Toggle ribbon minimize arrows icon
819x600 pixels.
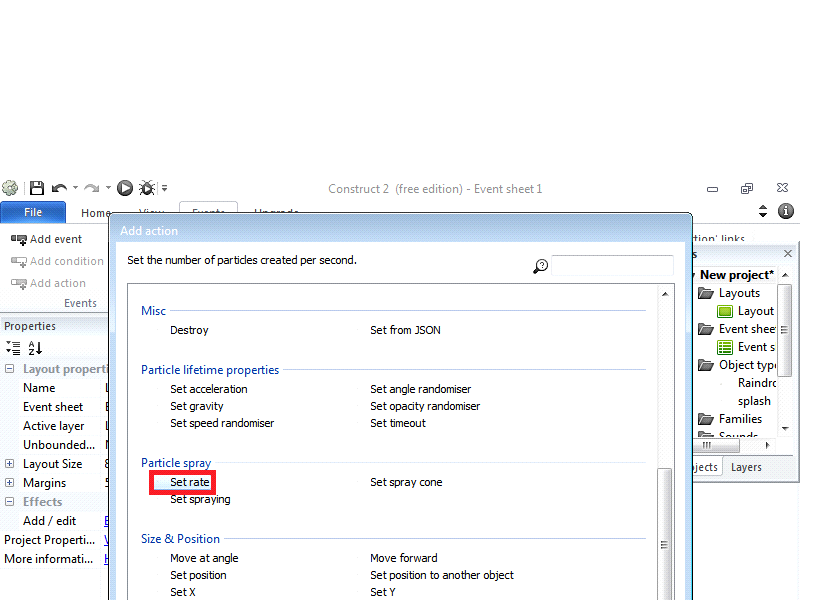tap(763, 211)
